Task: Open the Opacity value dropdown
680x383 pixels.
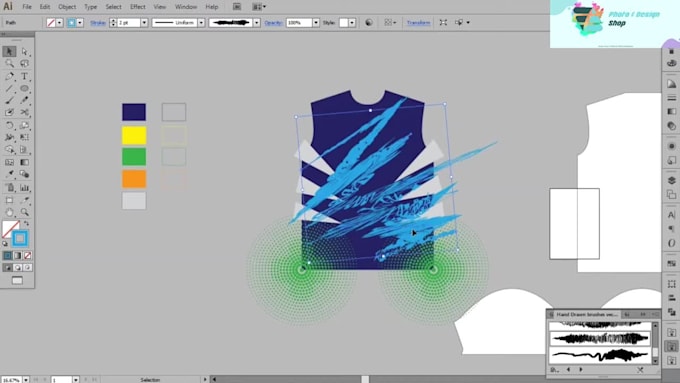Action: (x=316, y=23)
